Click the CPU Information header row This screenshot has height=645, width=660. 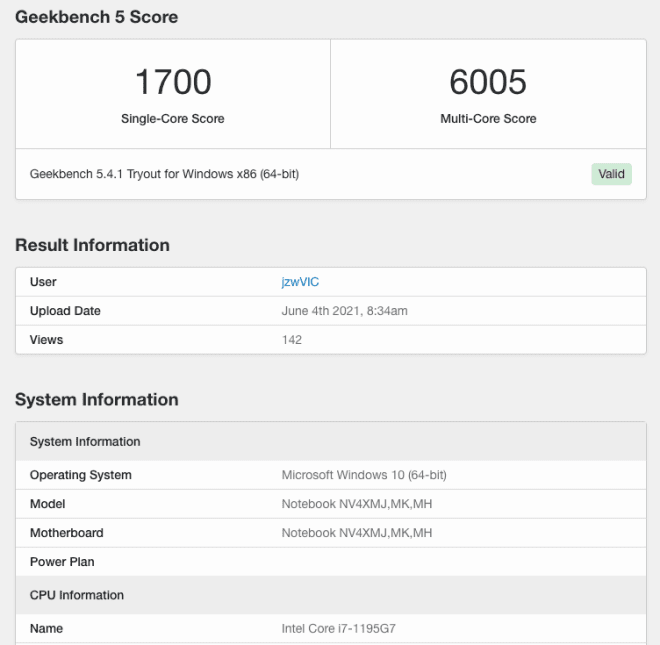pyautogui.click(x=331, y=595)
